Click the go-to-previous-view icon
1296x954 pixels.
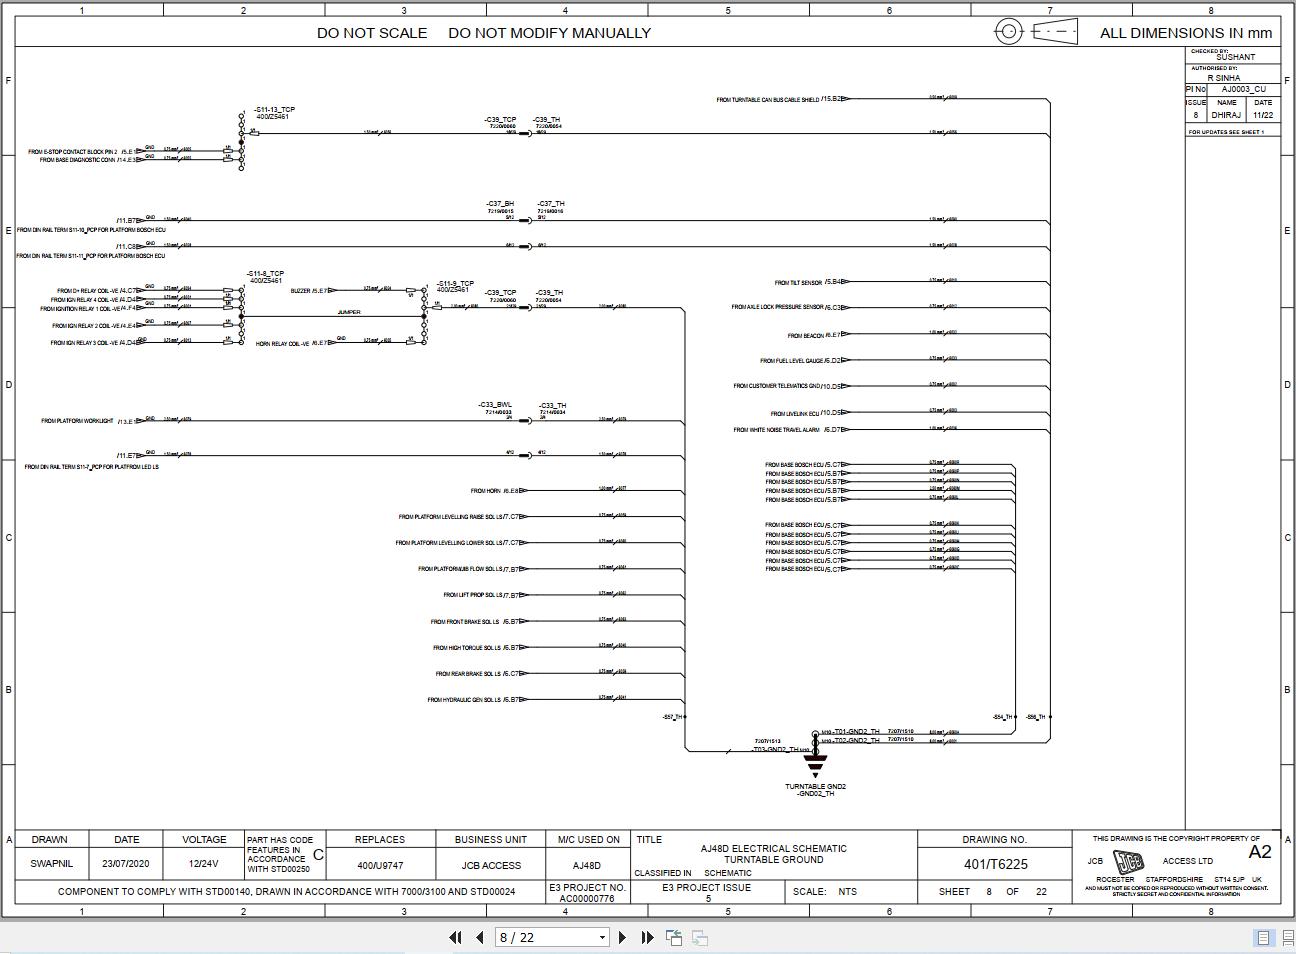674,937
